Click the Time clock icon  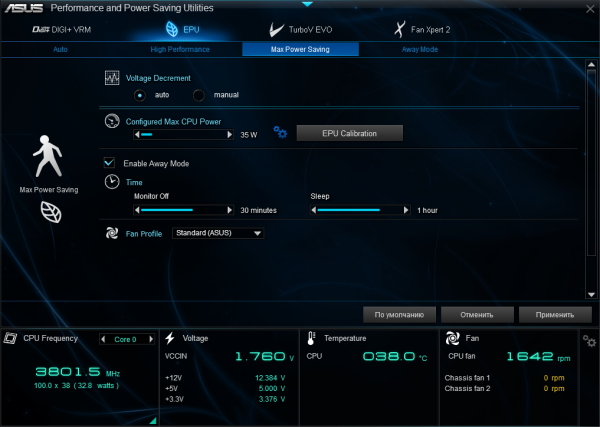pyautogui.click(x=112, y=182)
